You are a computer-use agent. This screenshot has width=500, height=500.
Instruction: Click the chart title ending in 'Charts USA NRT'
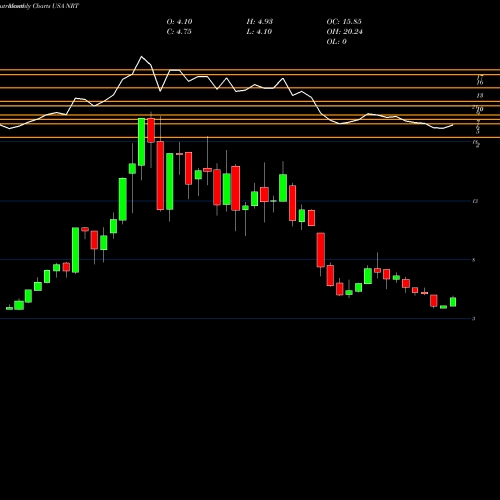point(39,6)
